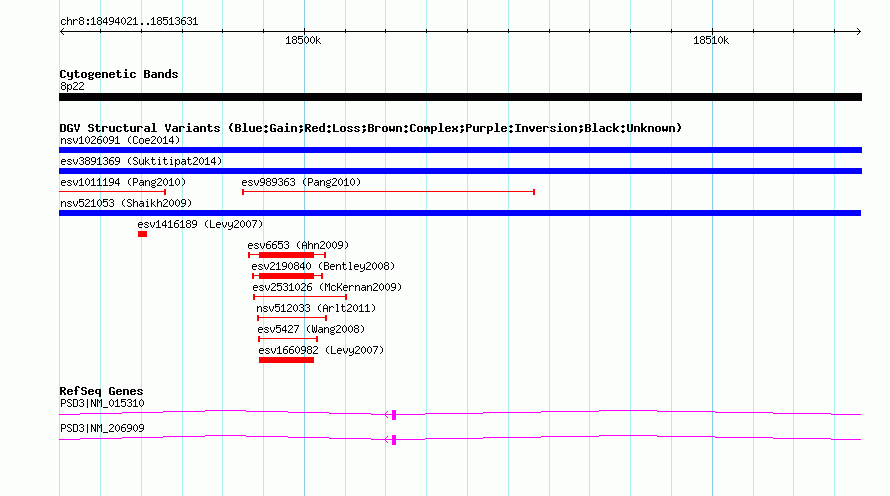Click the blue gain bar under nsv521053
This screenshot has height=496, width=890.
pos(460,213)
